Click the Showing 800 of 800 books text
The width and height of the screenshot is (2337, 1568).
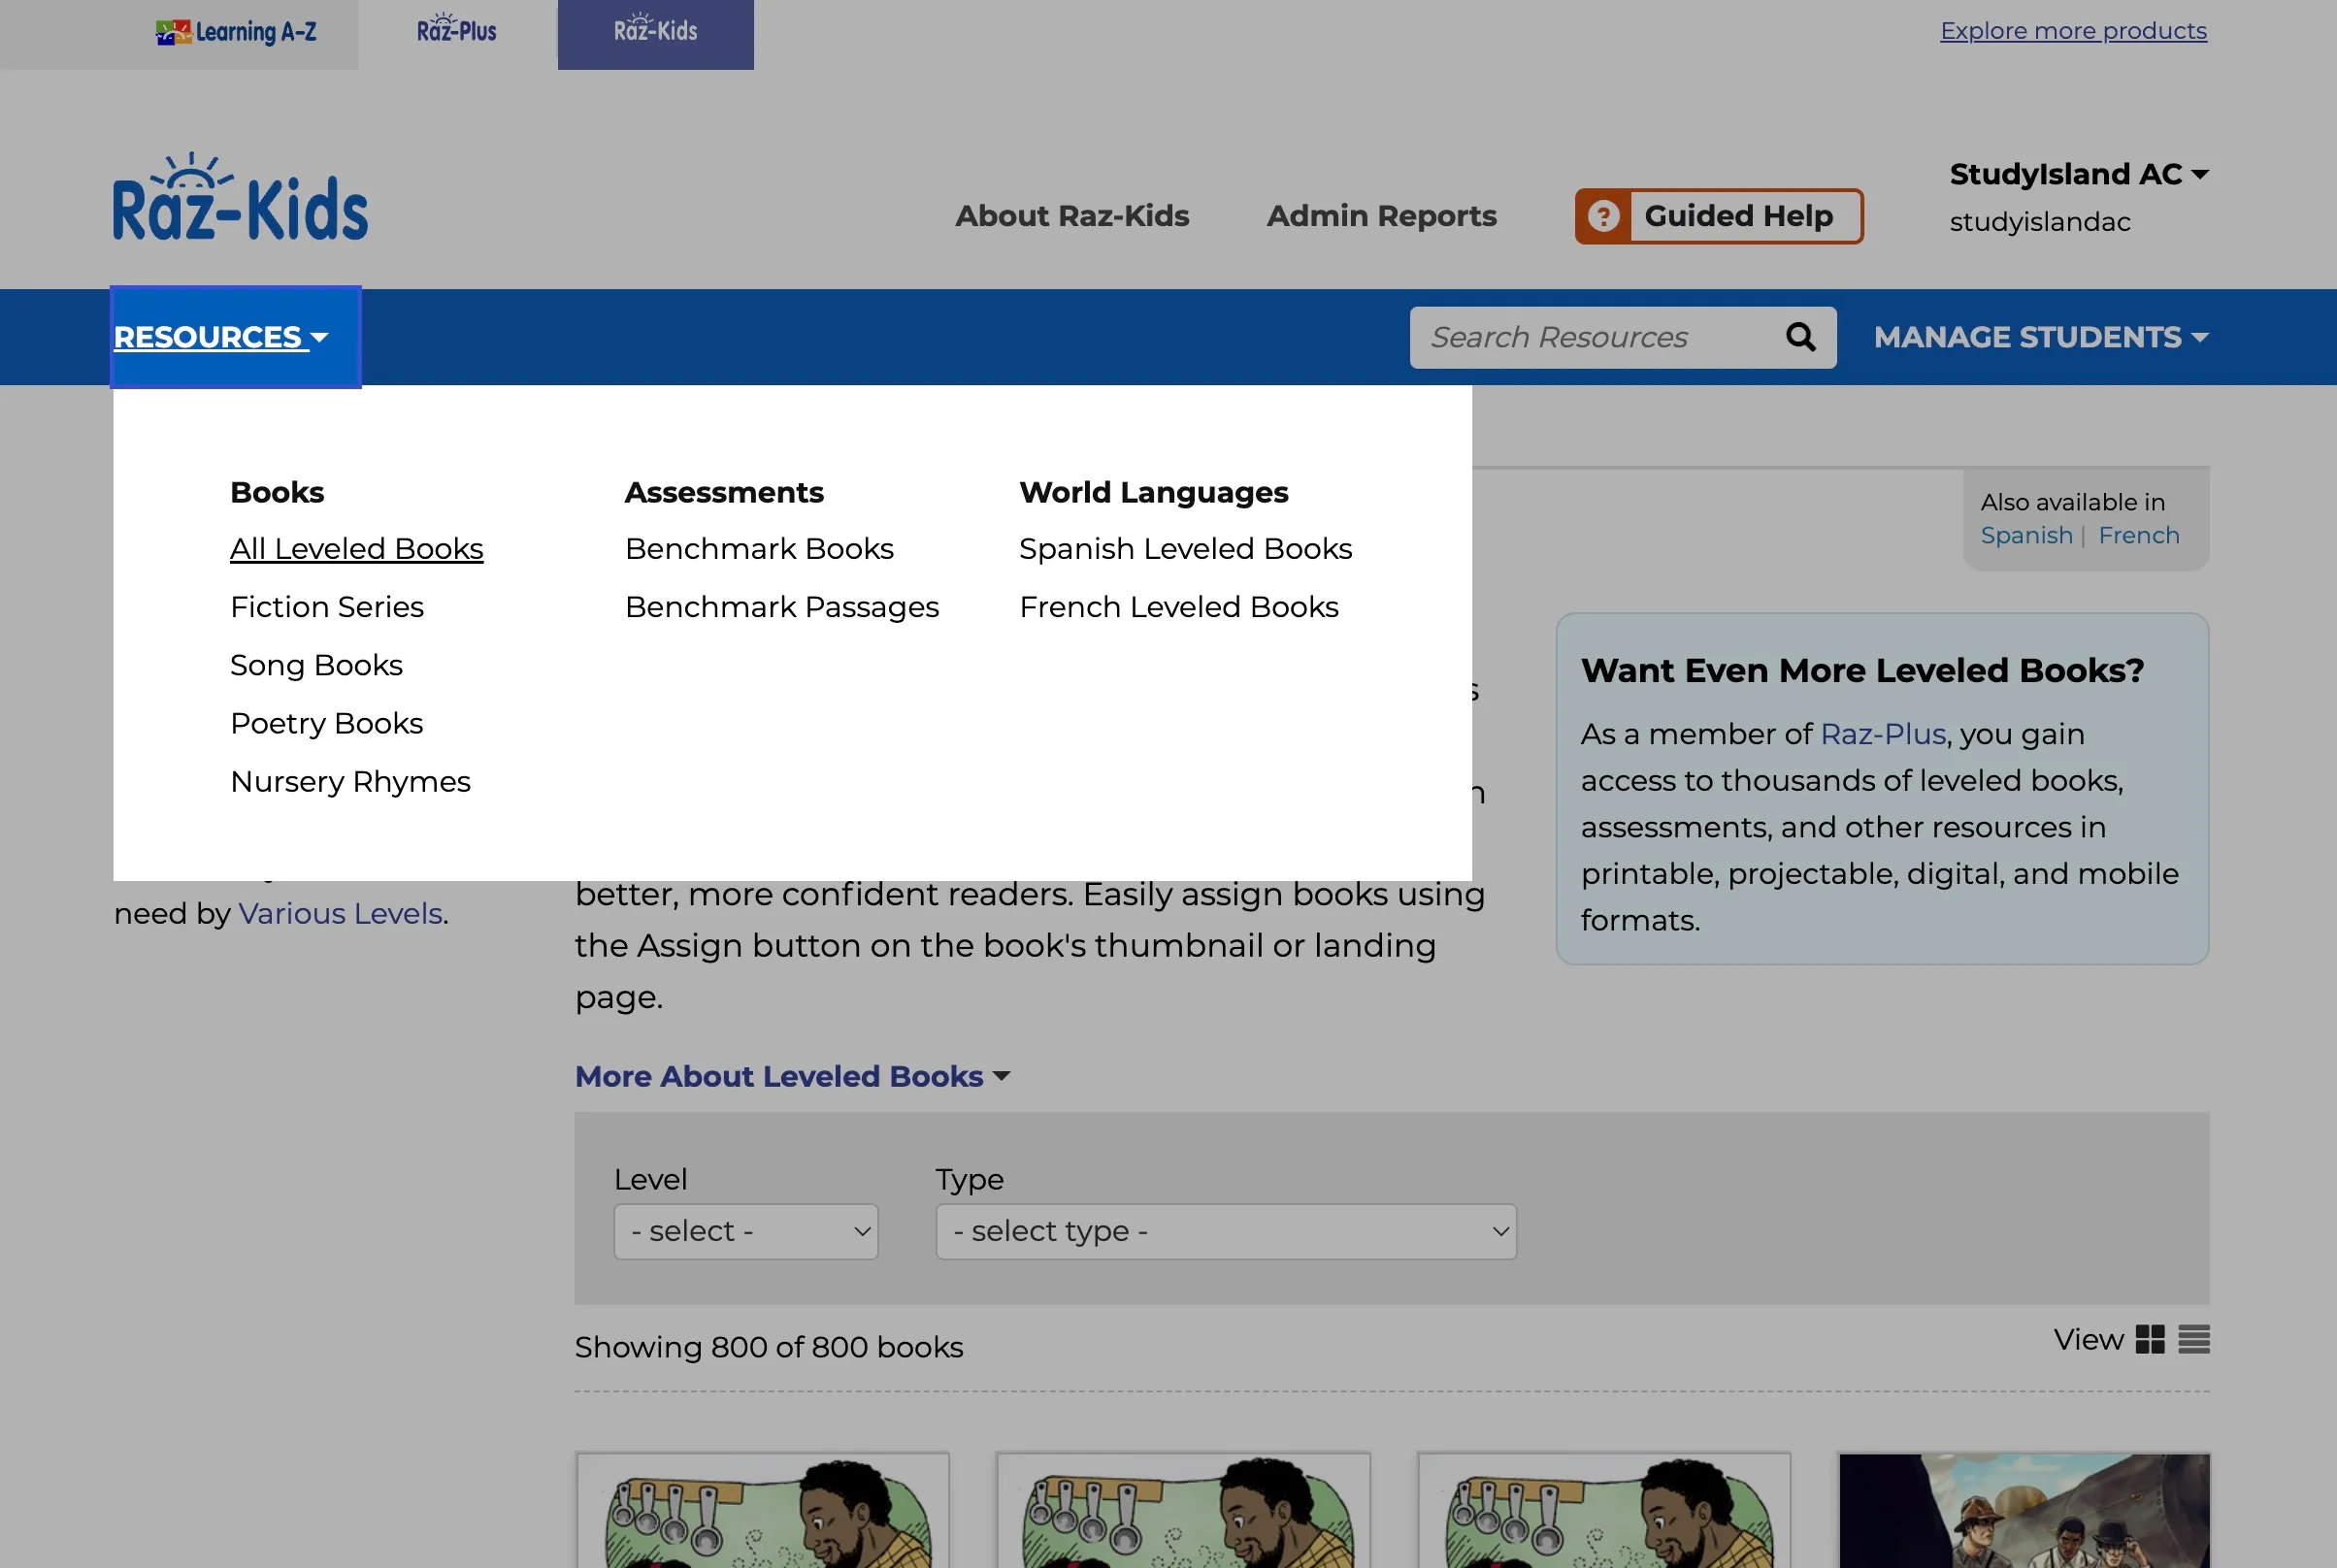[769, 1347]
